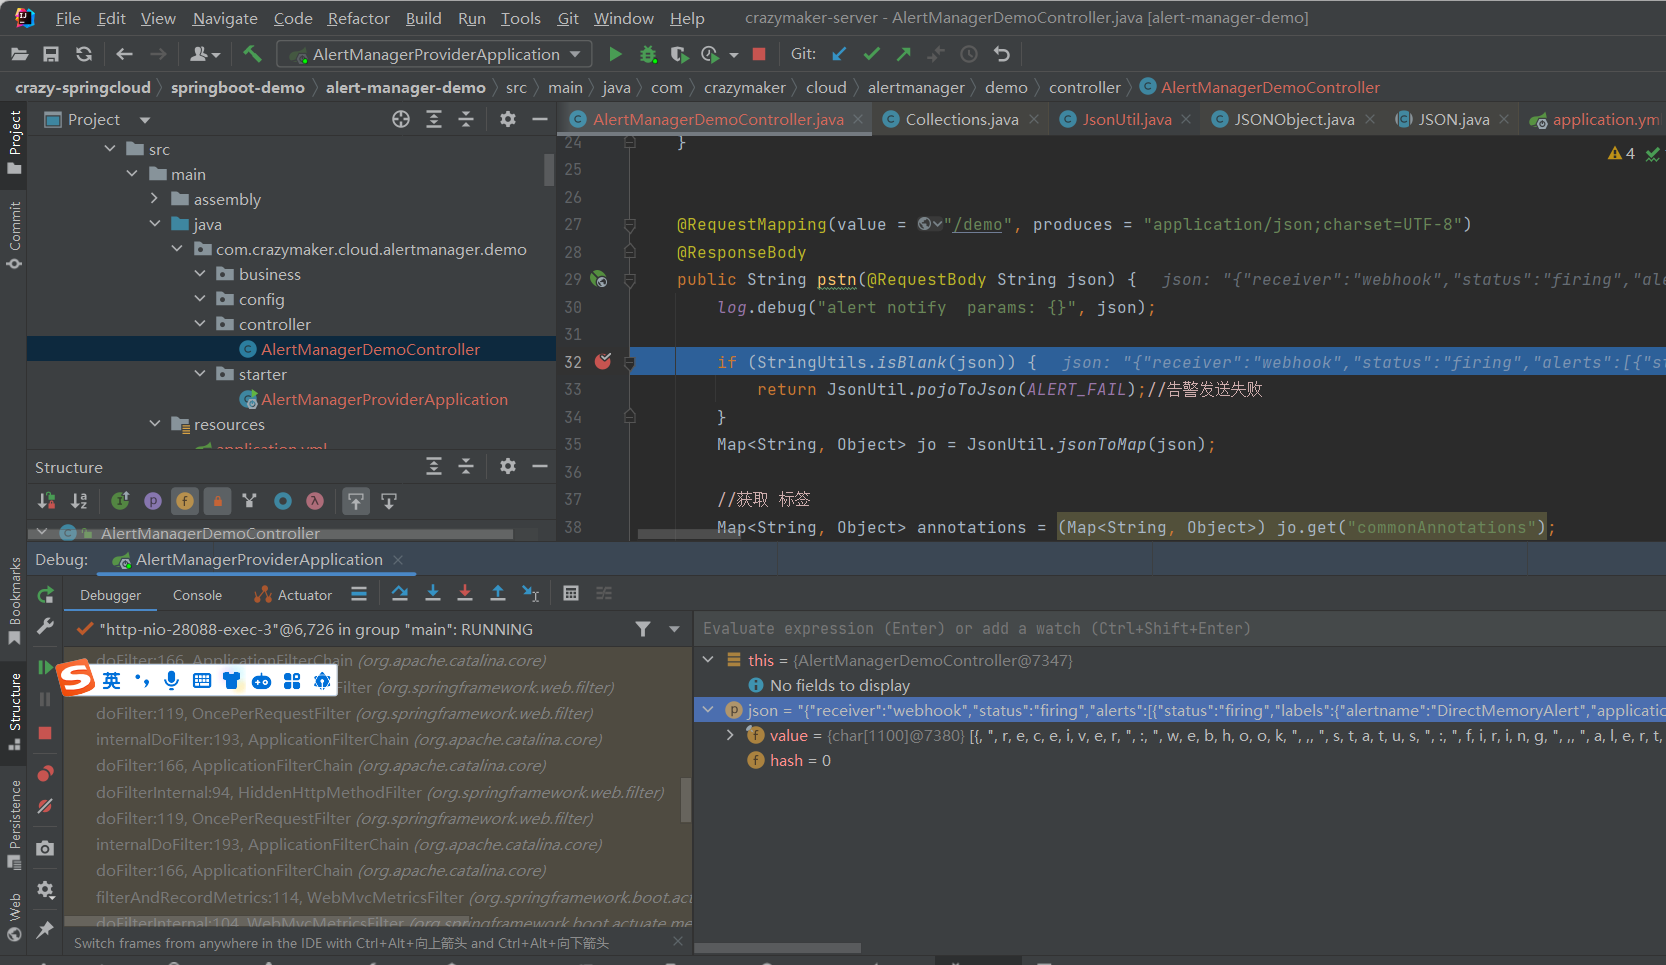Open Commit tool window on left edge

point(14,235)
